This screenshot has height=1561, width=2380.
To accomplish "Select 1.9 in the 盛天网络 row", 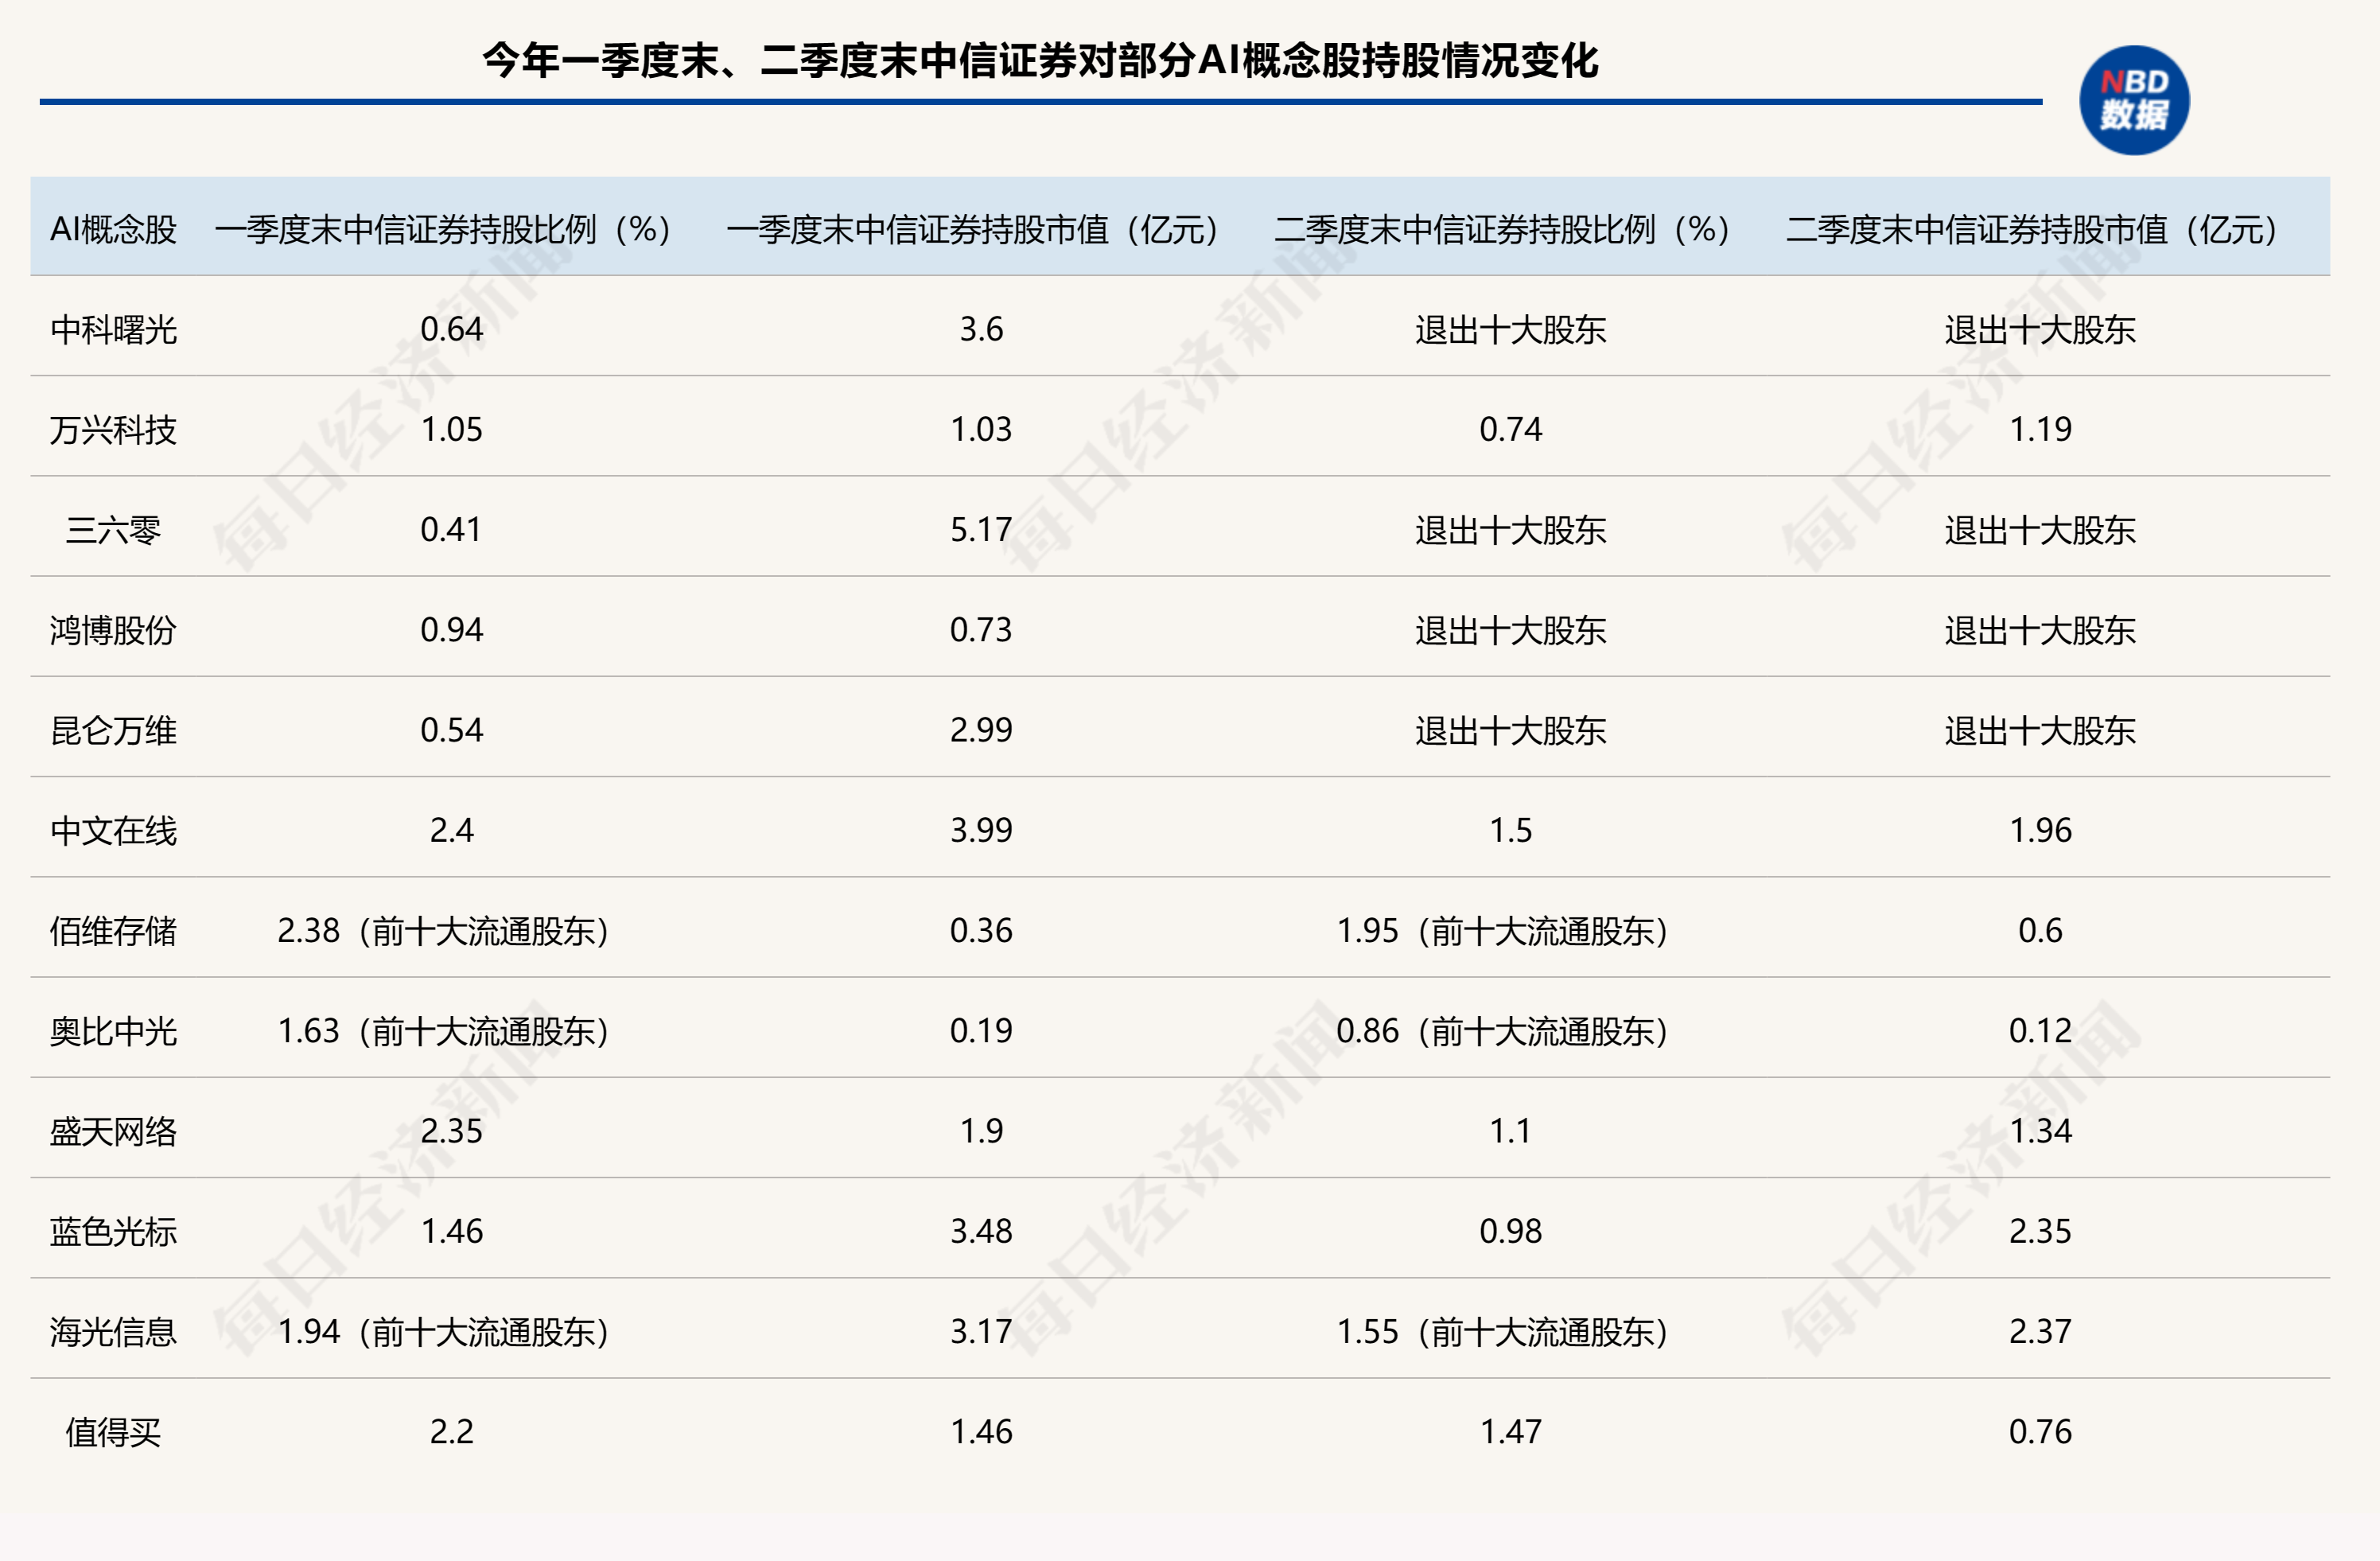I will tap(981, 1130).
